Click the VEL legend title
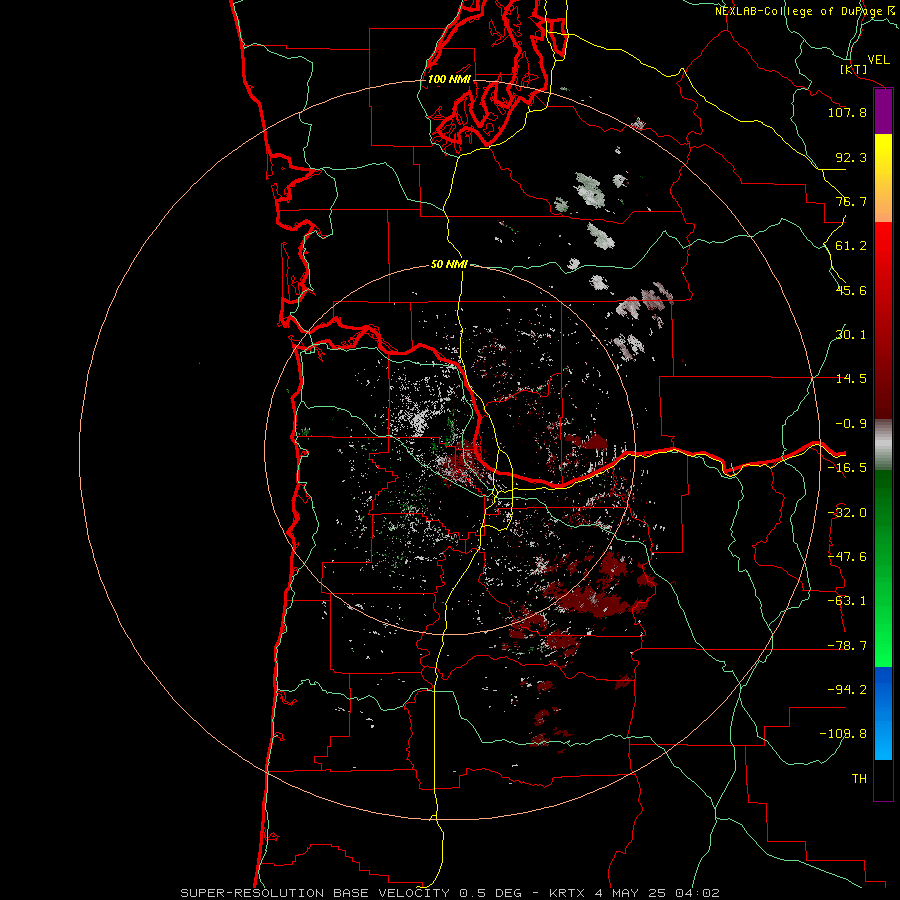900x900 pixels. tap(878, 60)
